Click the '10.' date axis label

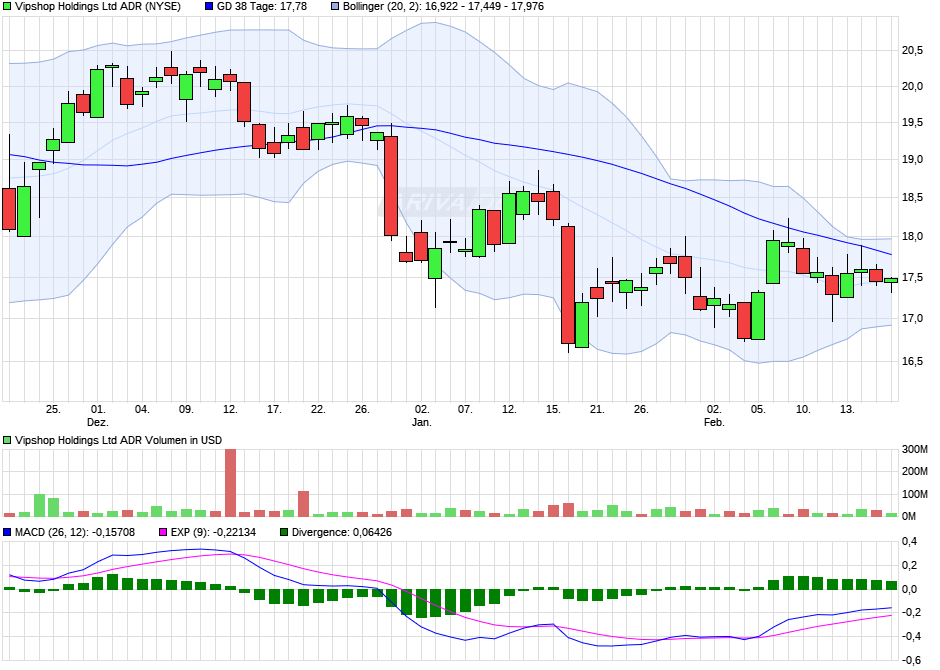[x=803, y=409]
